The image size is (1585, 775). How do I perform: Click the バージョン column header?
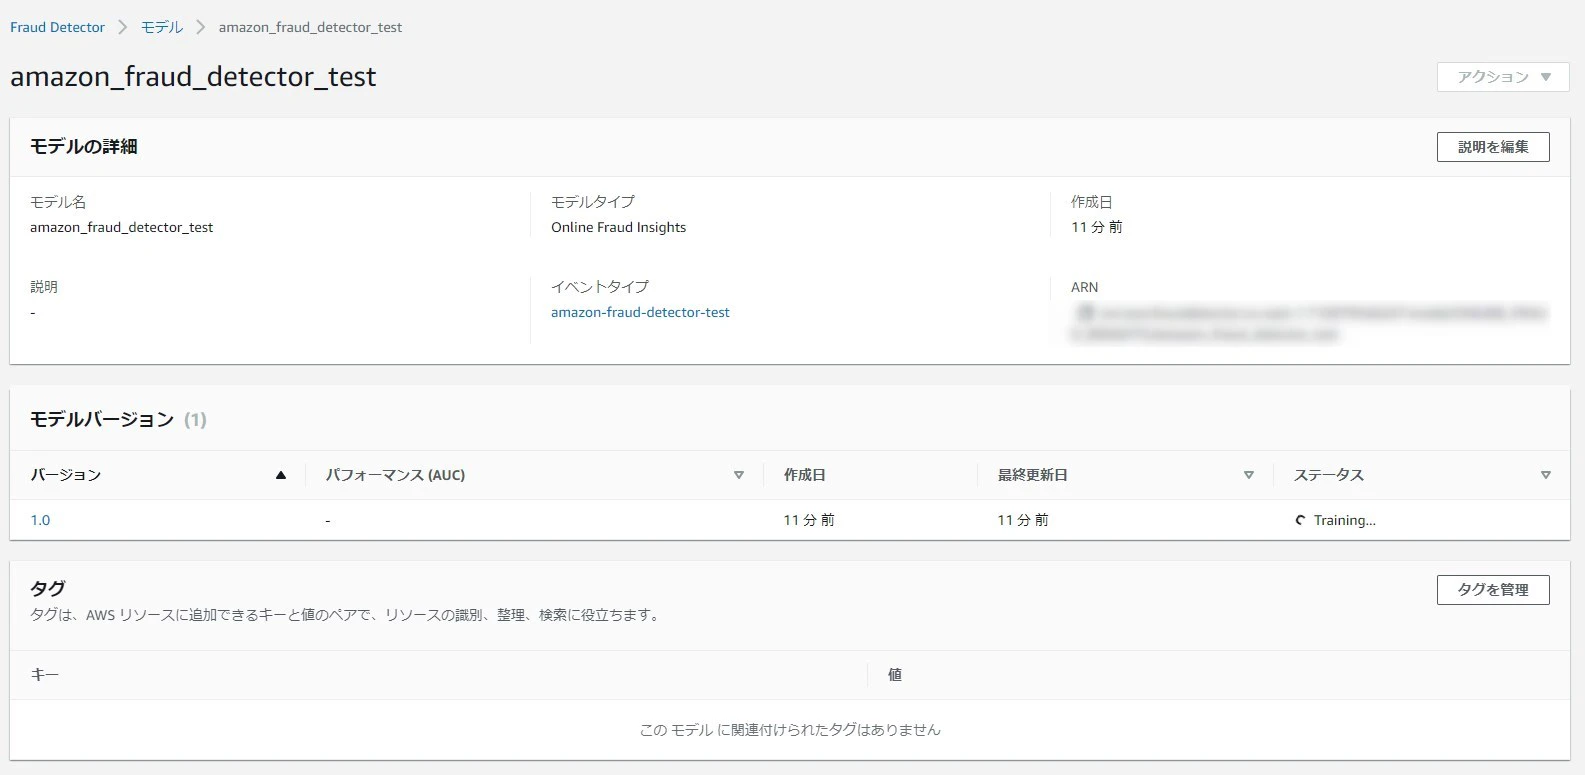tap(66, 475)
